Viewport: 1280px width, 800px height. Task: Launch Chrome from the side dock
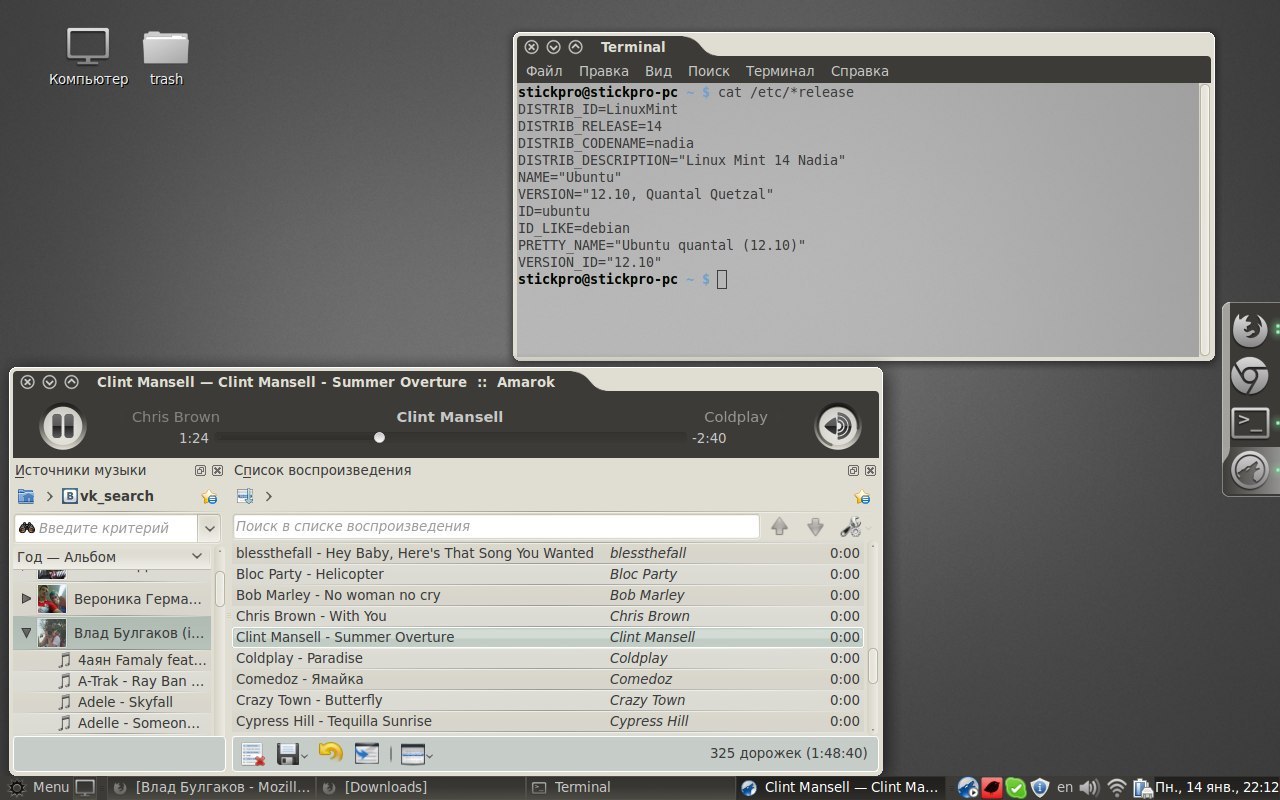(1250, 376)
